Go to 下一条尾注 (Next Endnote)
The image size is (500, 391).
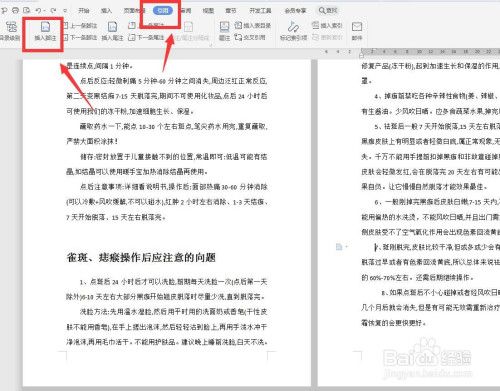146,37
